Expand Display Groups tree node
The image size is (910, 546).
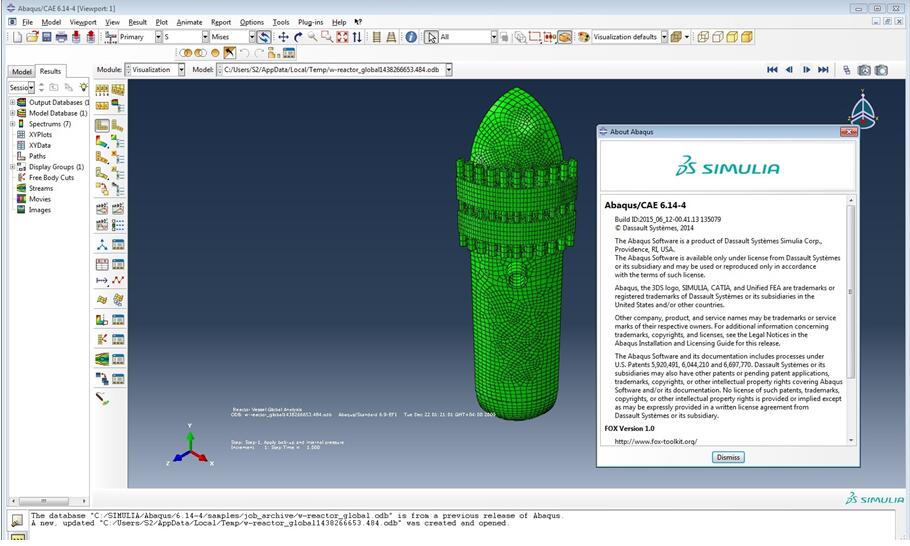tap(12, 167)
